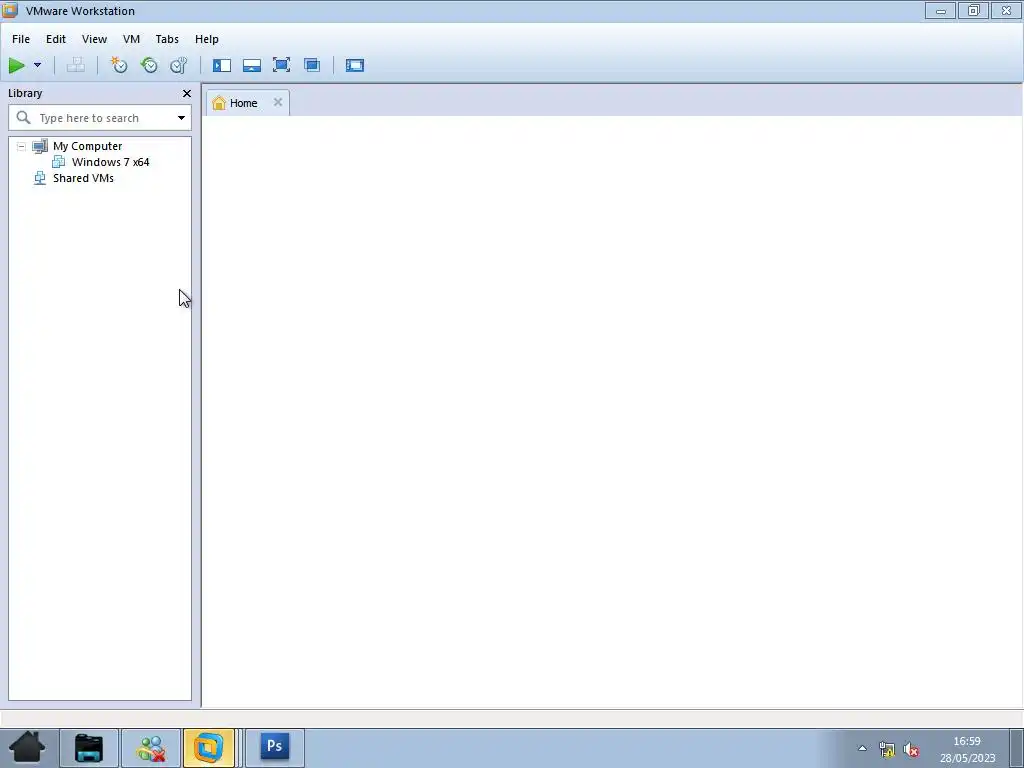Enter full screen mode icon
Screen dimensions: 1024x768
click(x=281, y=65)
